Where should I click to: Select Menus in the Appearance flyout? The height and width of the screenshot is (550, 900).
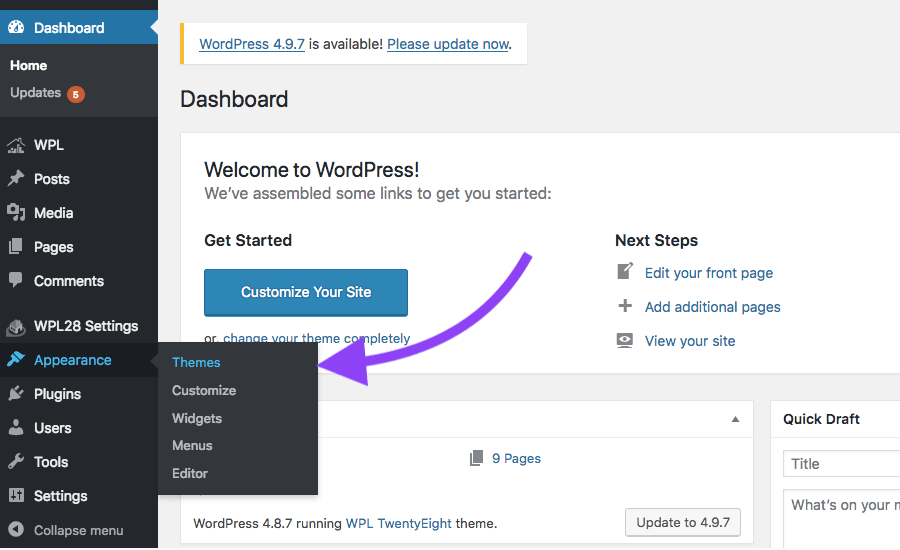(192, 446)
